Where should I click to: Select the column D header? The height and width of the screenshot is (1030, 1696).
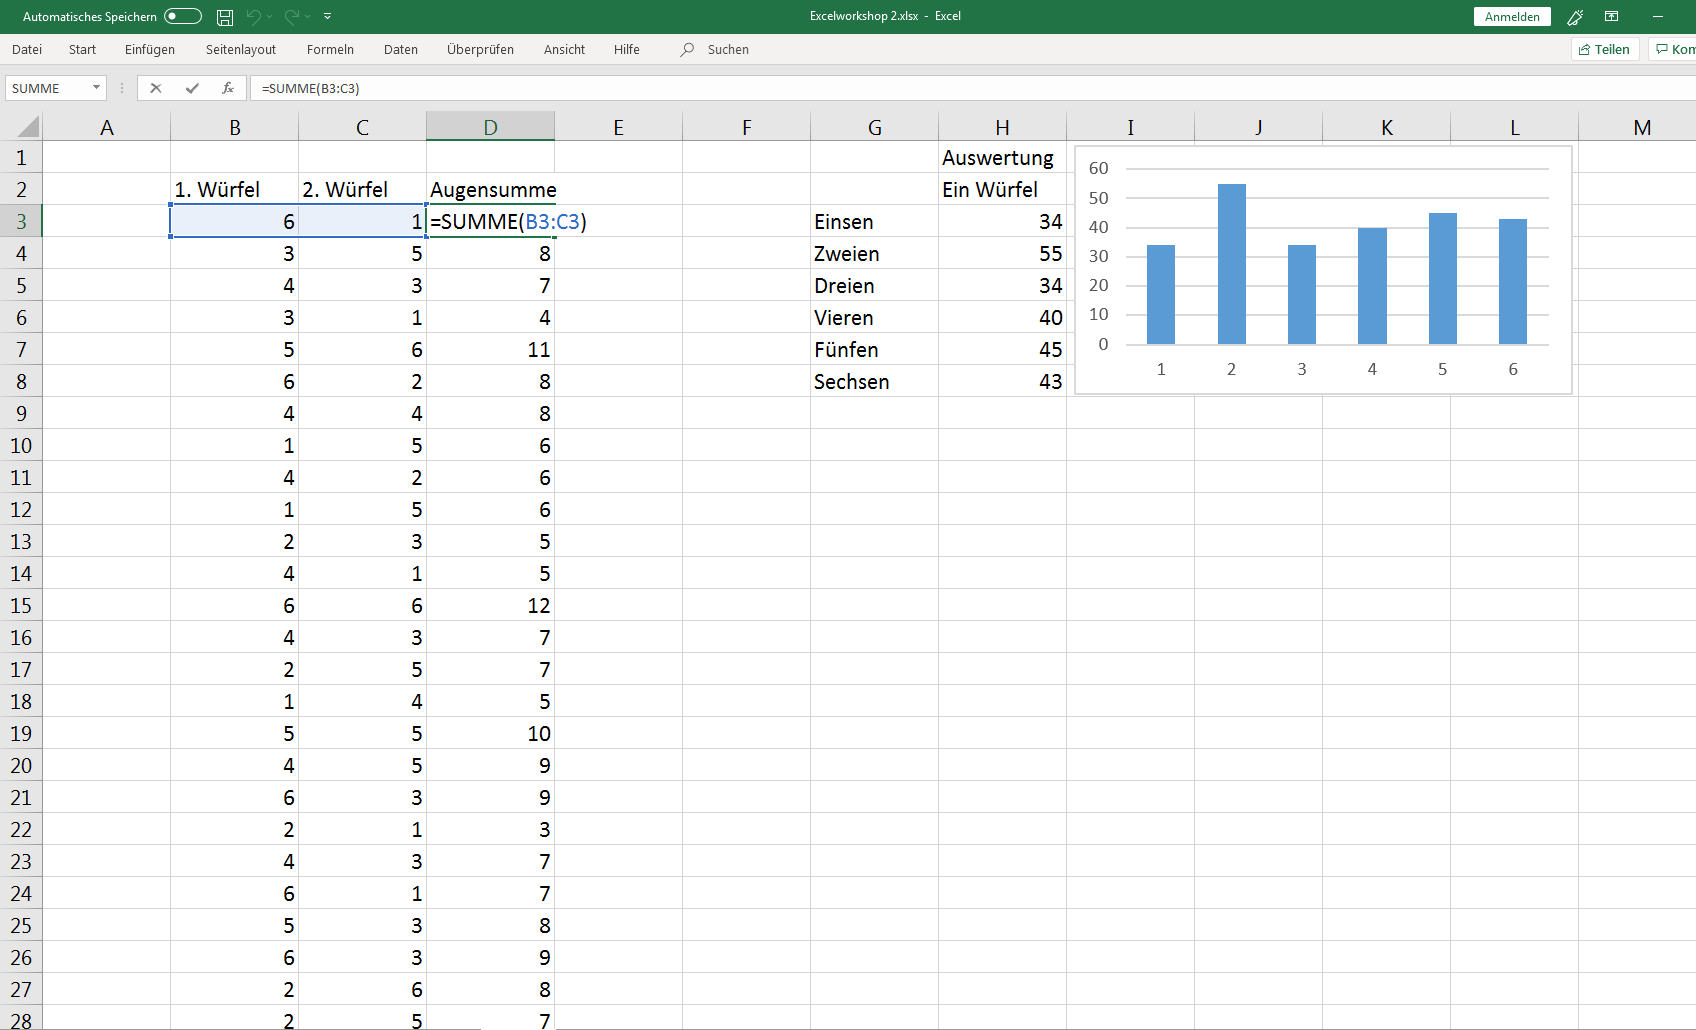pos(491,127)
